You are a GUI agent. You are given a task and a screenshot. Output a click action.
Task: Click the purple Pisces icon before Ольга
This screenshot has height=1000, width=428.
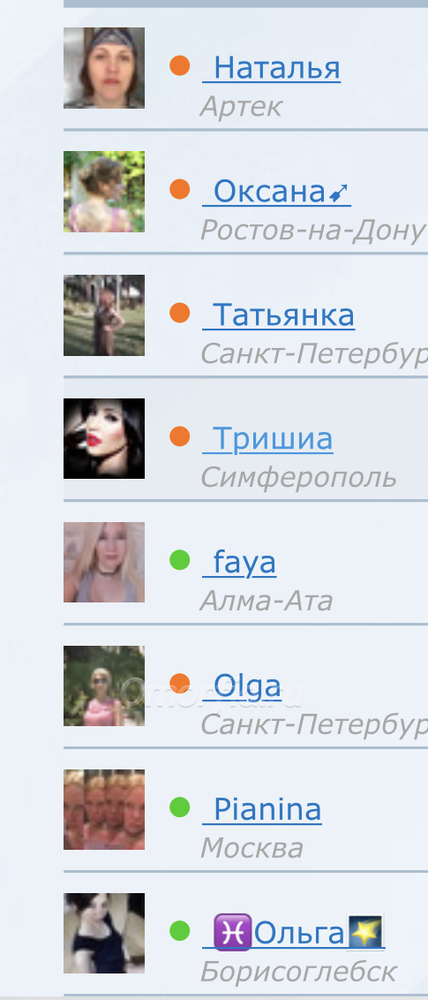tap(232, 932)
